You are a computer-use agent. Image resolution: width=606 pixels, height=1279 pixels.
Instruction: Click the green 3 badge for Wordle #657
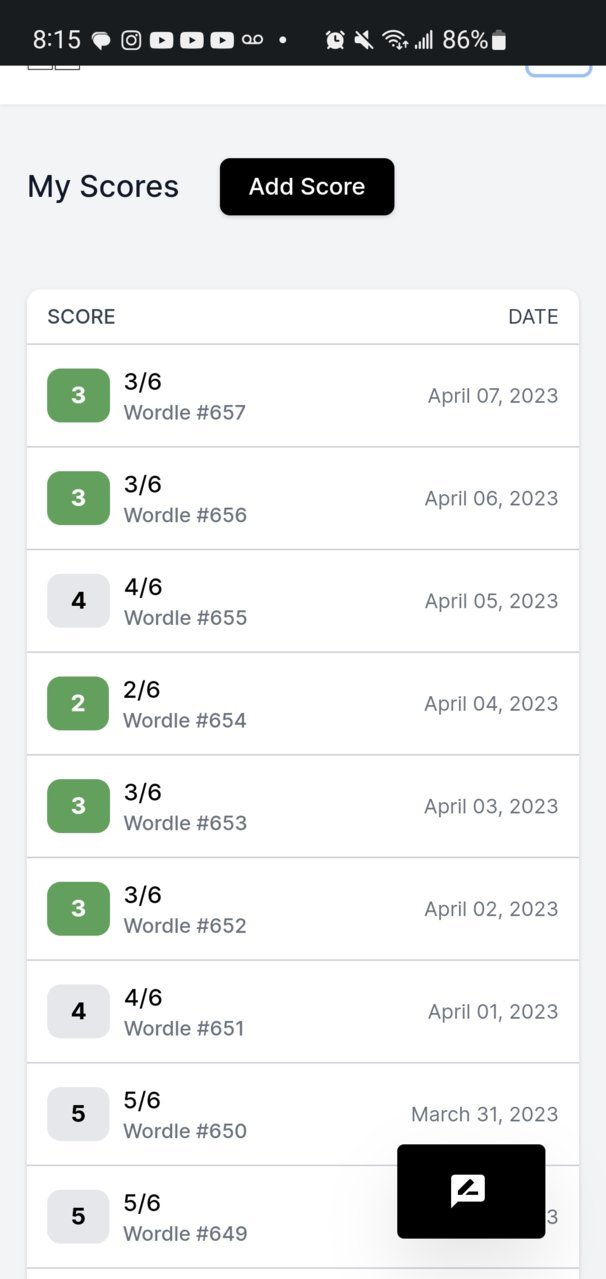78,395
